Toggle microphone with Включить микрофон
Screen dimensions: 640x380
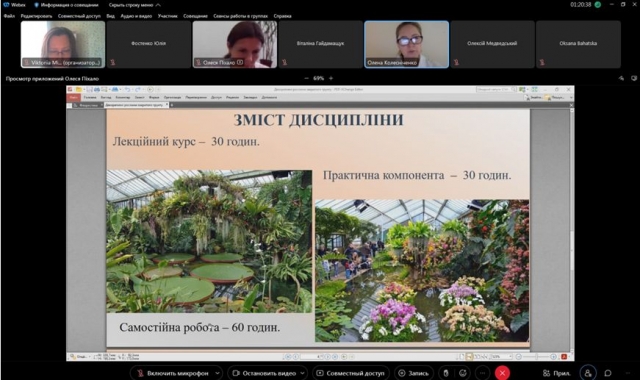tap(173, 373)
